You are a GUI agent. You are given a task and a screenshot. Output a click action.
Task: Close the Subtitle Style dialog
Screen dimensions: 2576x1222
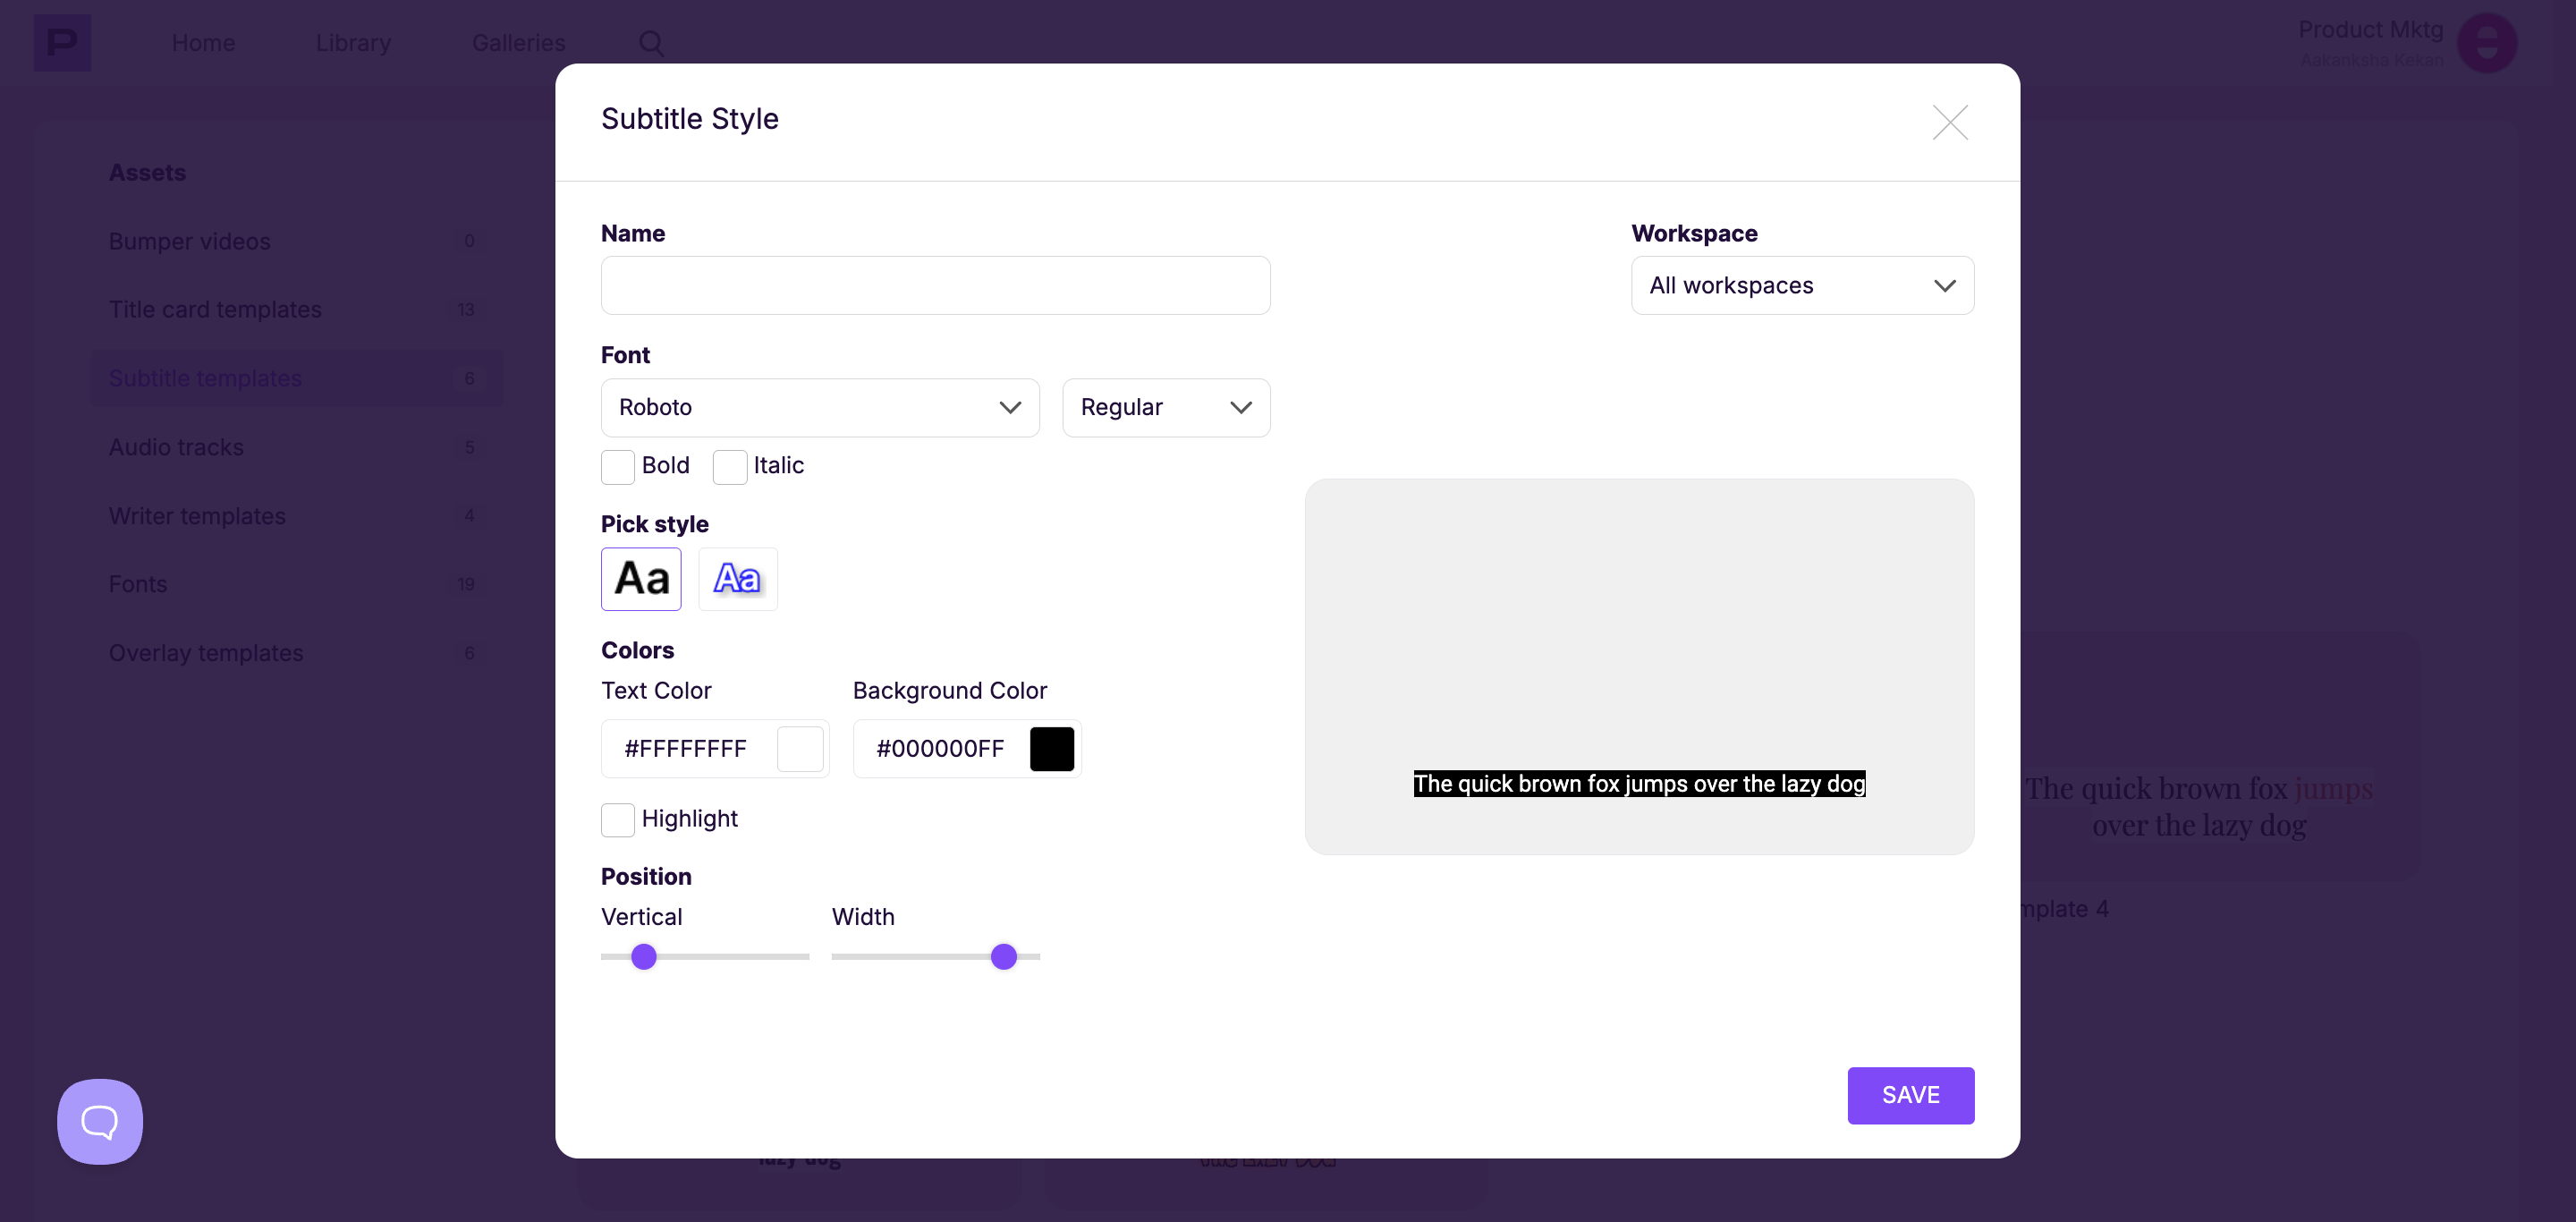coord(1949,122)
